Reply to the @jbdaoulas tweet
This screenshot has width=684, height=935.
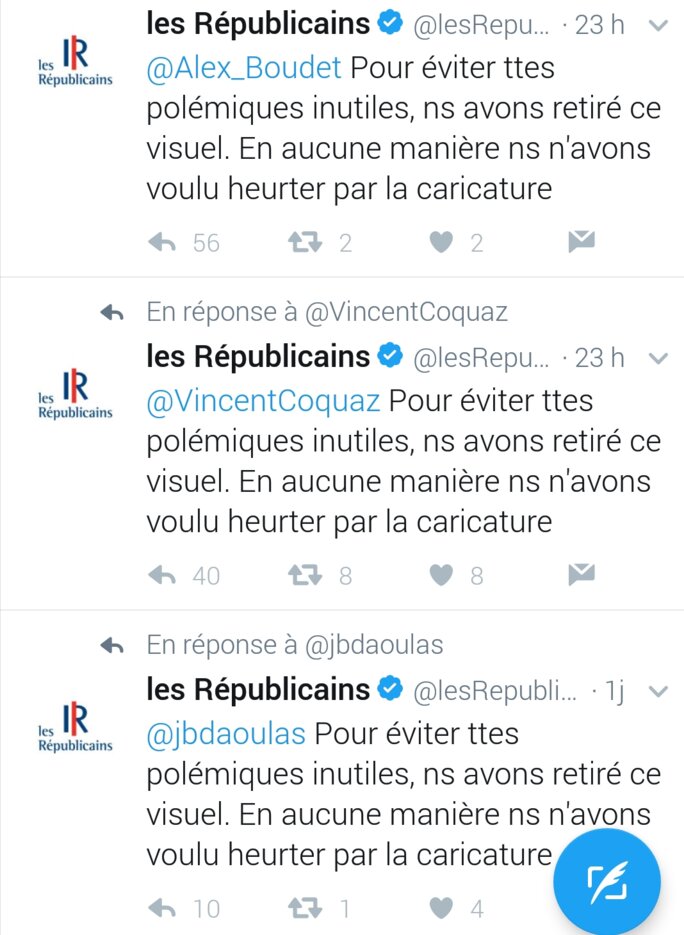tap(162, 909)
